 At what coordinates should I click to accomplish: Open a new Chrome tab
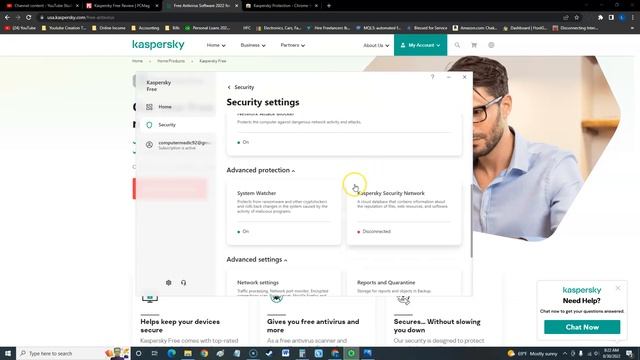pyautogui.click(x=329, y=6)
